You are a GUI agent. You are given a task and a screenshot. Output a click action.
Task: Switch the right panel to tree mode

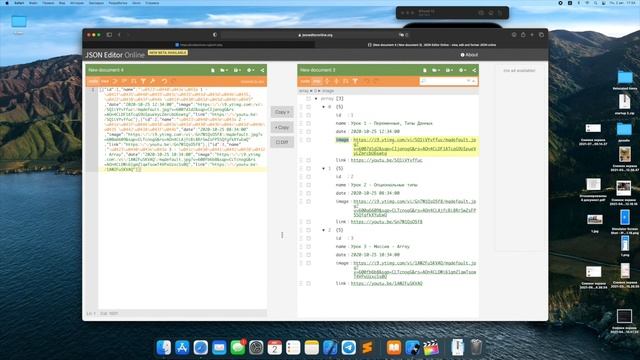coord(316,81)
